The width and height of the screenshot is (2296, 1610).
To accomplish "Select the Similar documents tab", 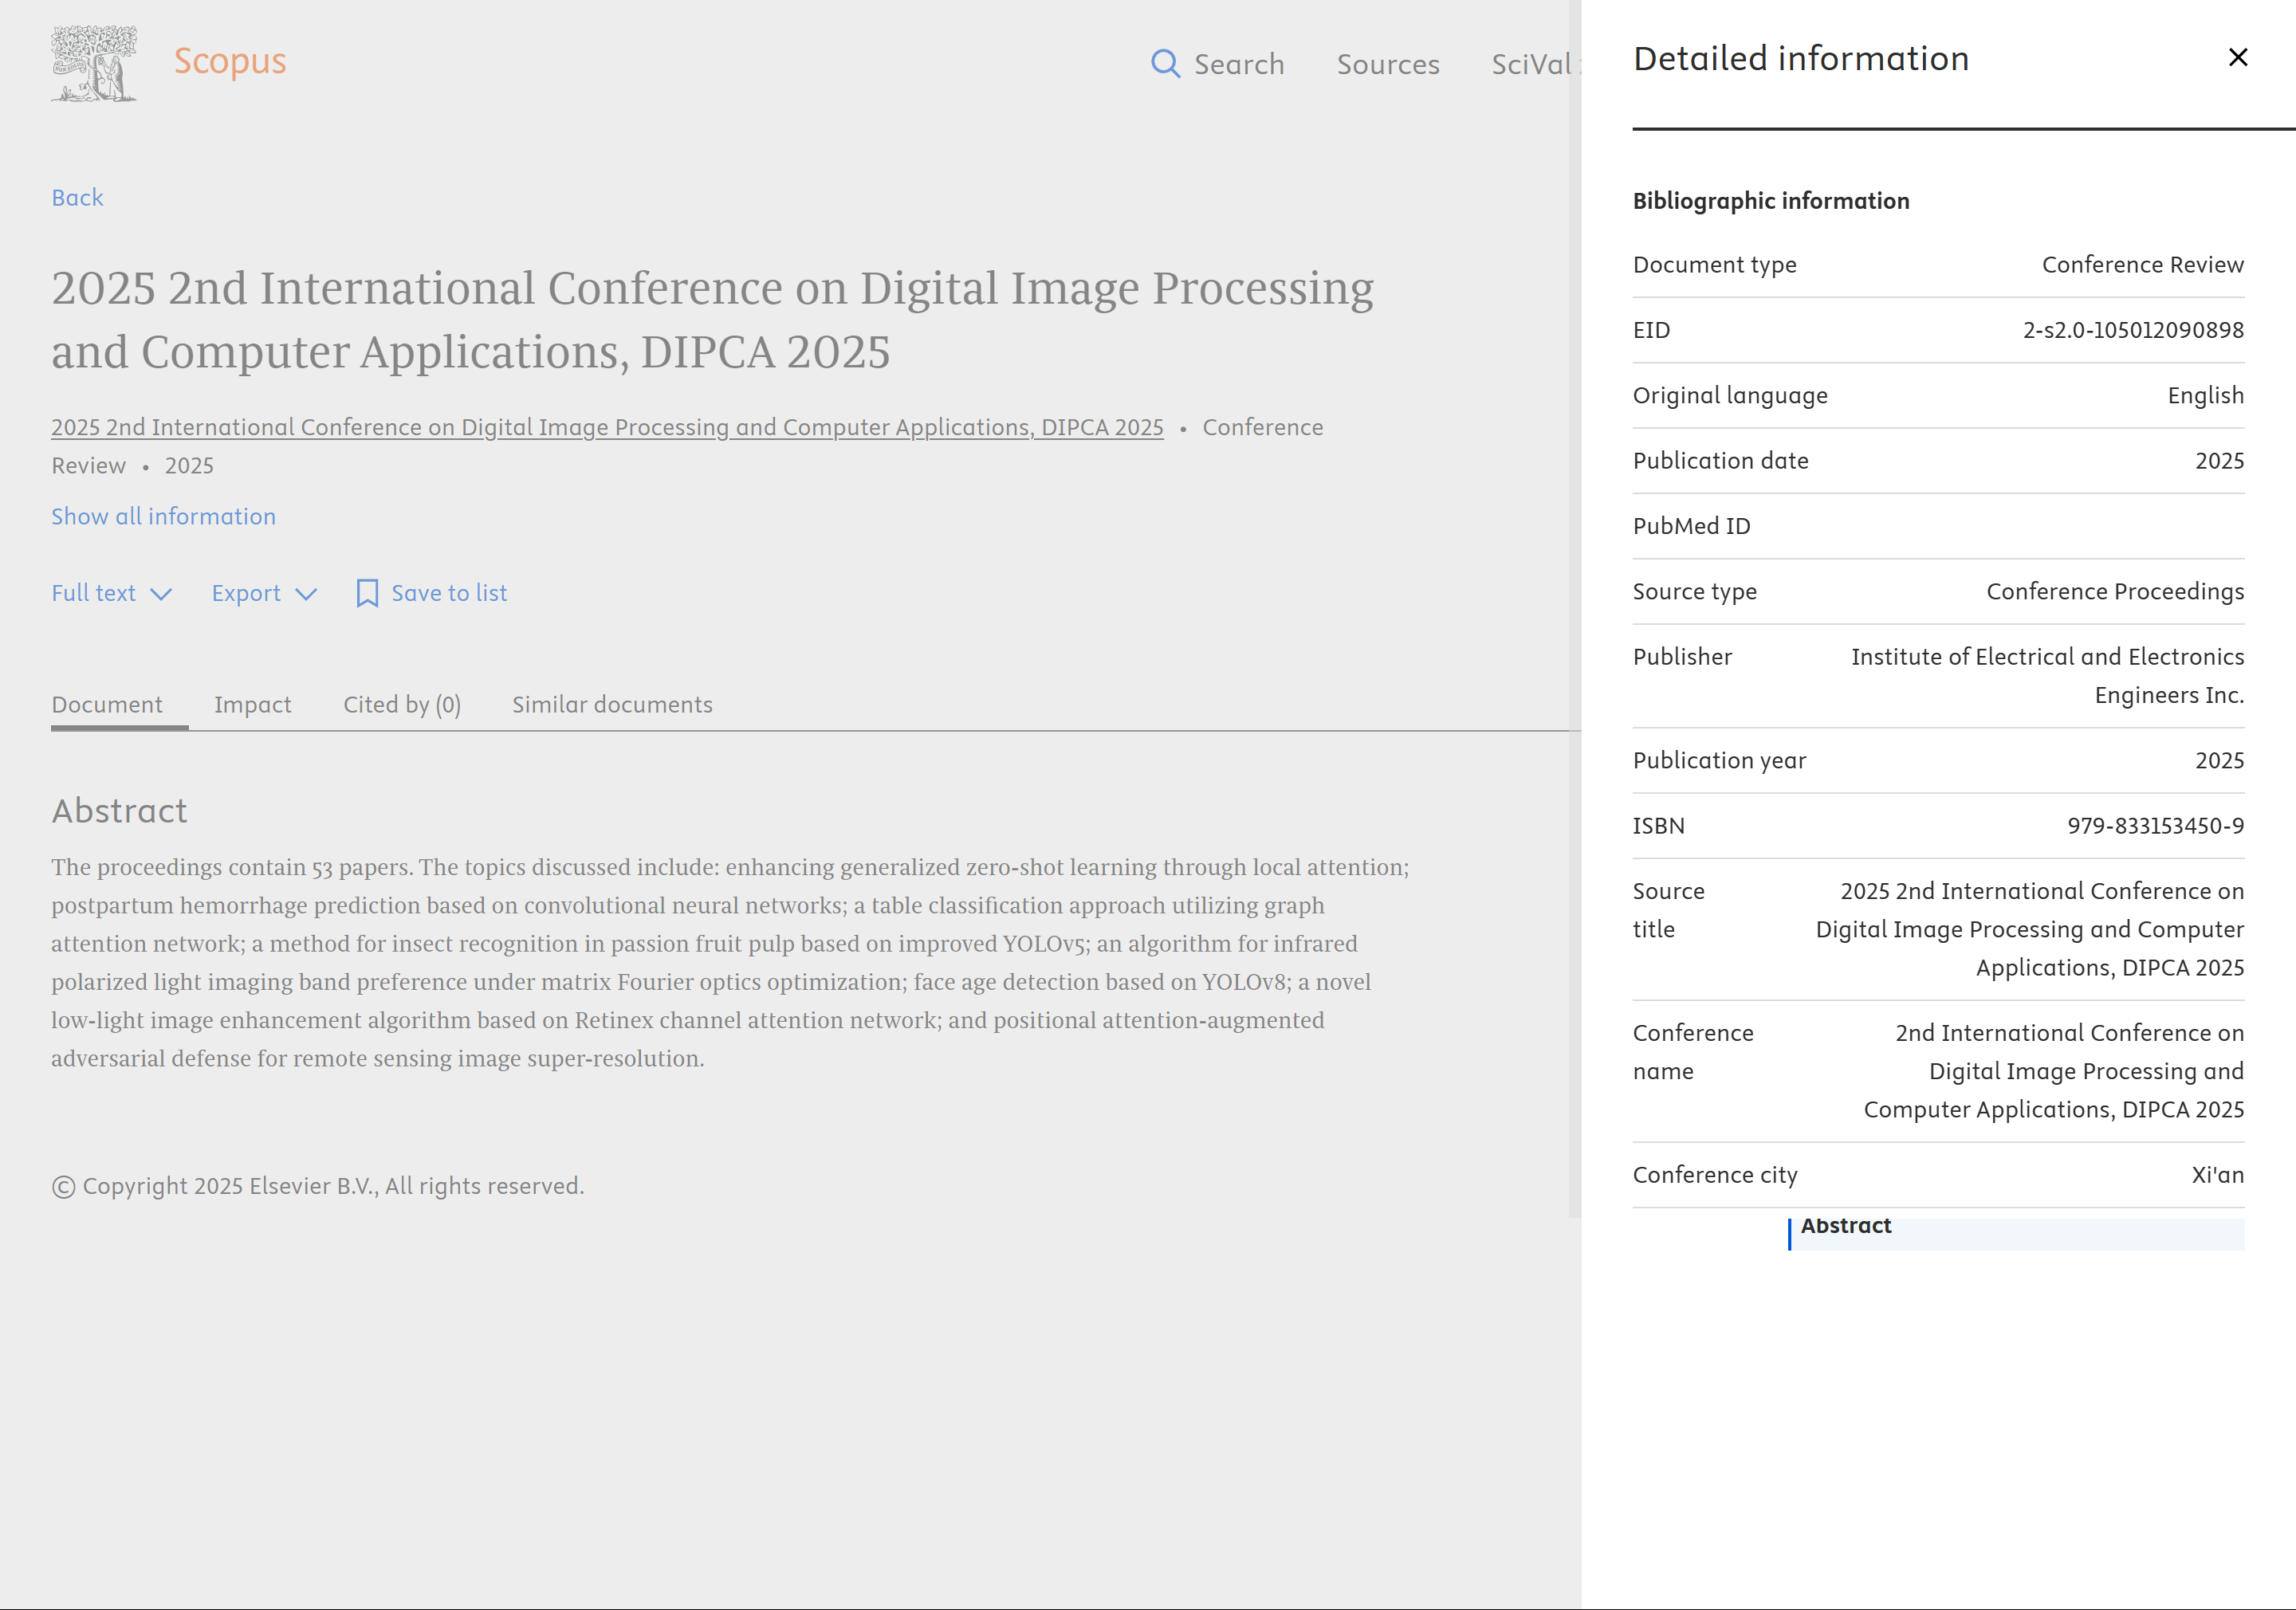I will click(612, 704).
